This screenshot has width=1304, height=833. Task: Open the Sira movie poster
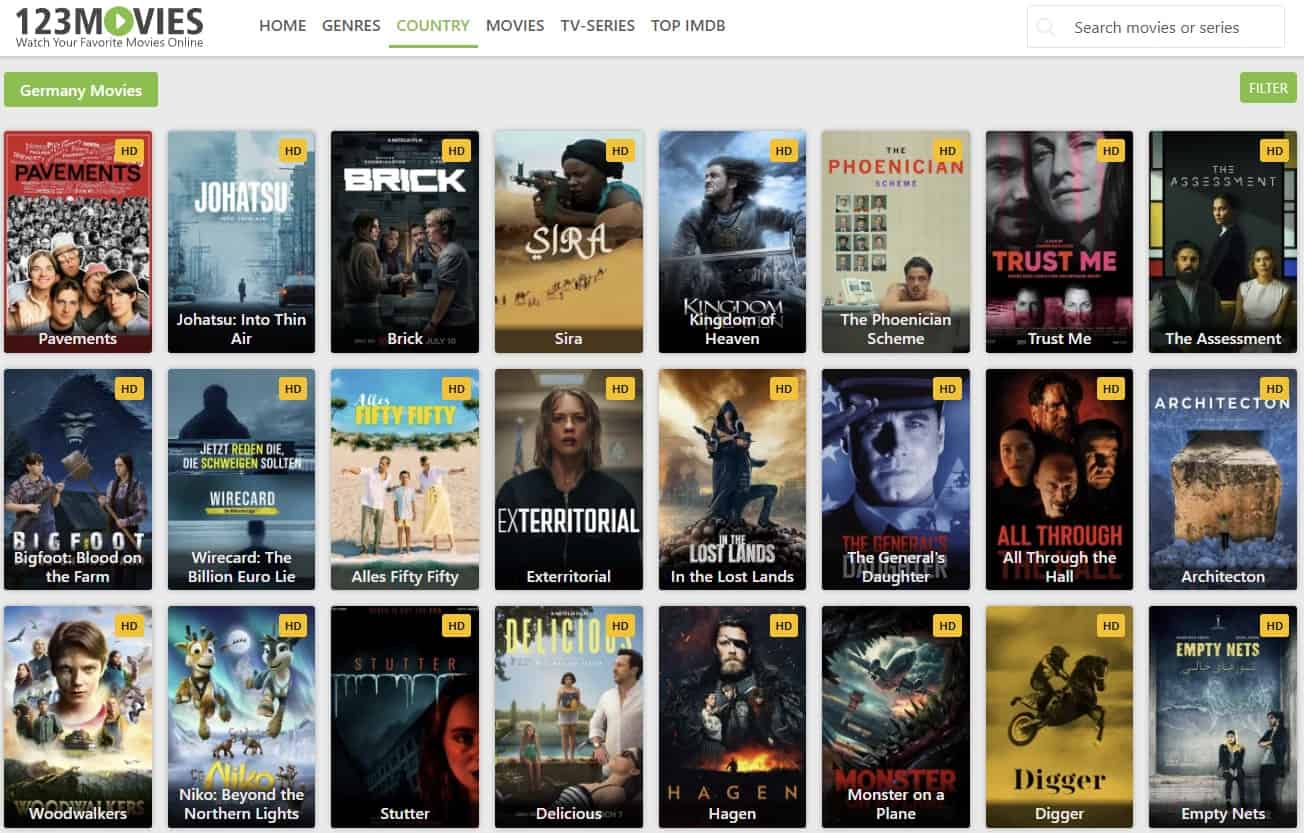coord(568,242)
